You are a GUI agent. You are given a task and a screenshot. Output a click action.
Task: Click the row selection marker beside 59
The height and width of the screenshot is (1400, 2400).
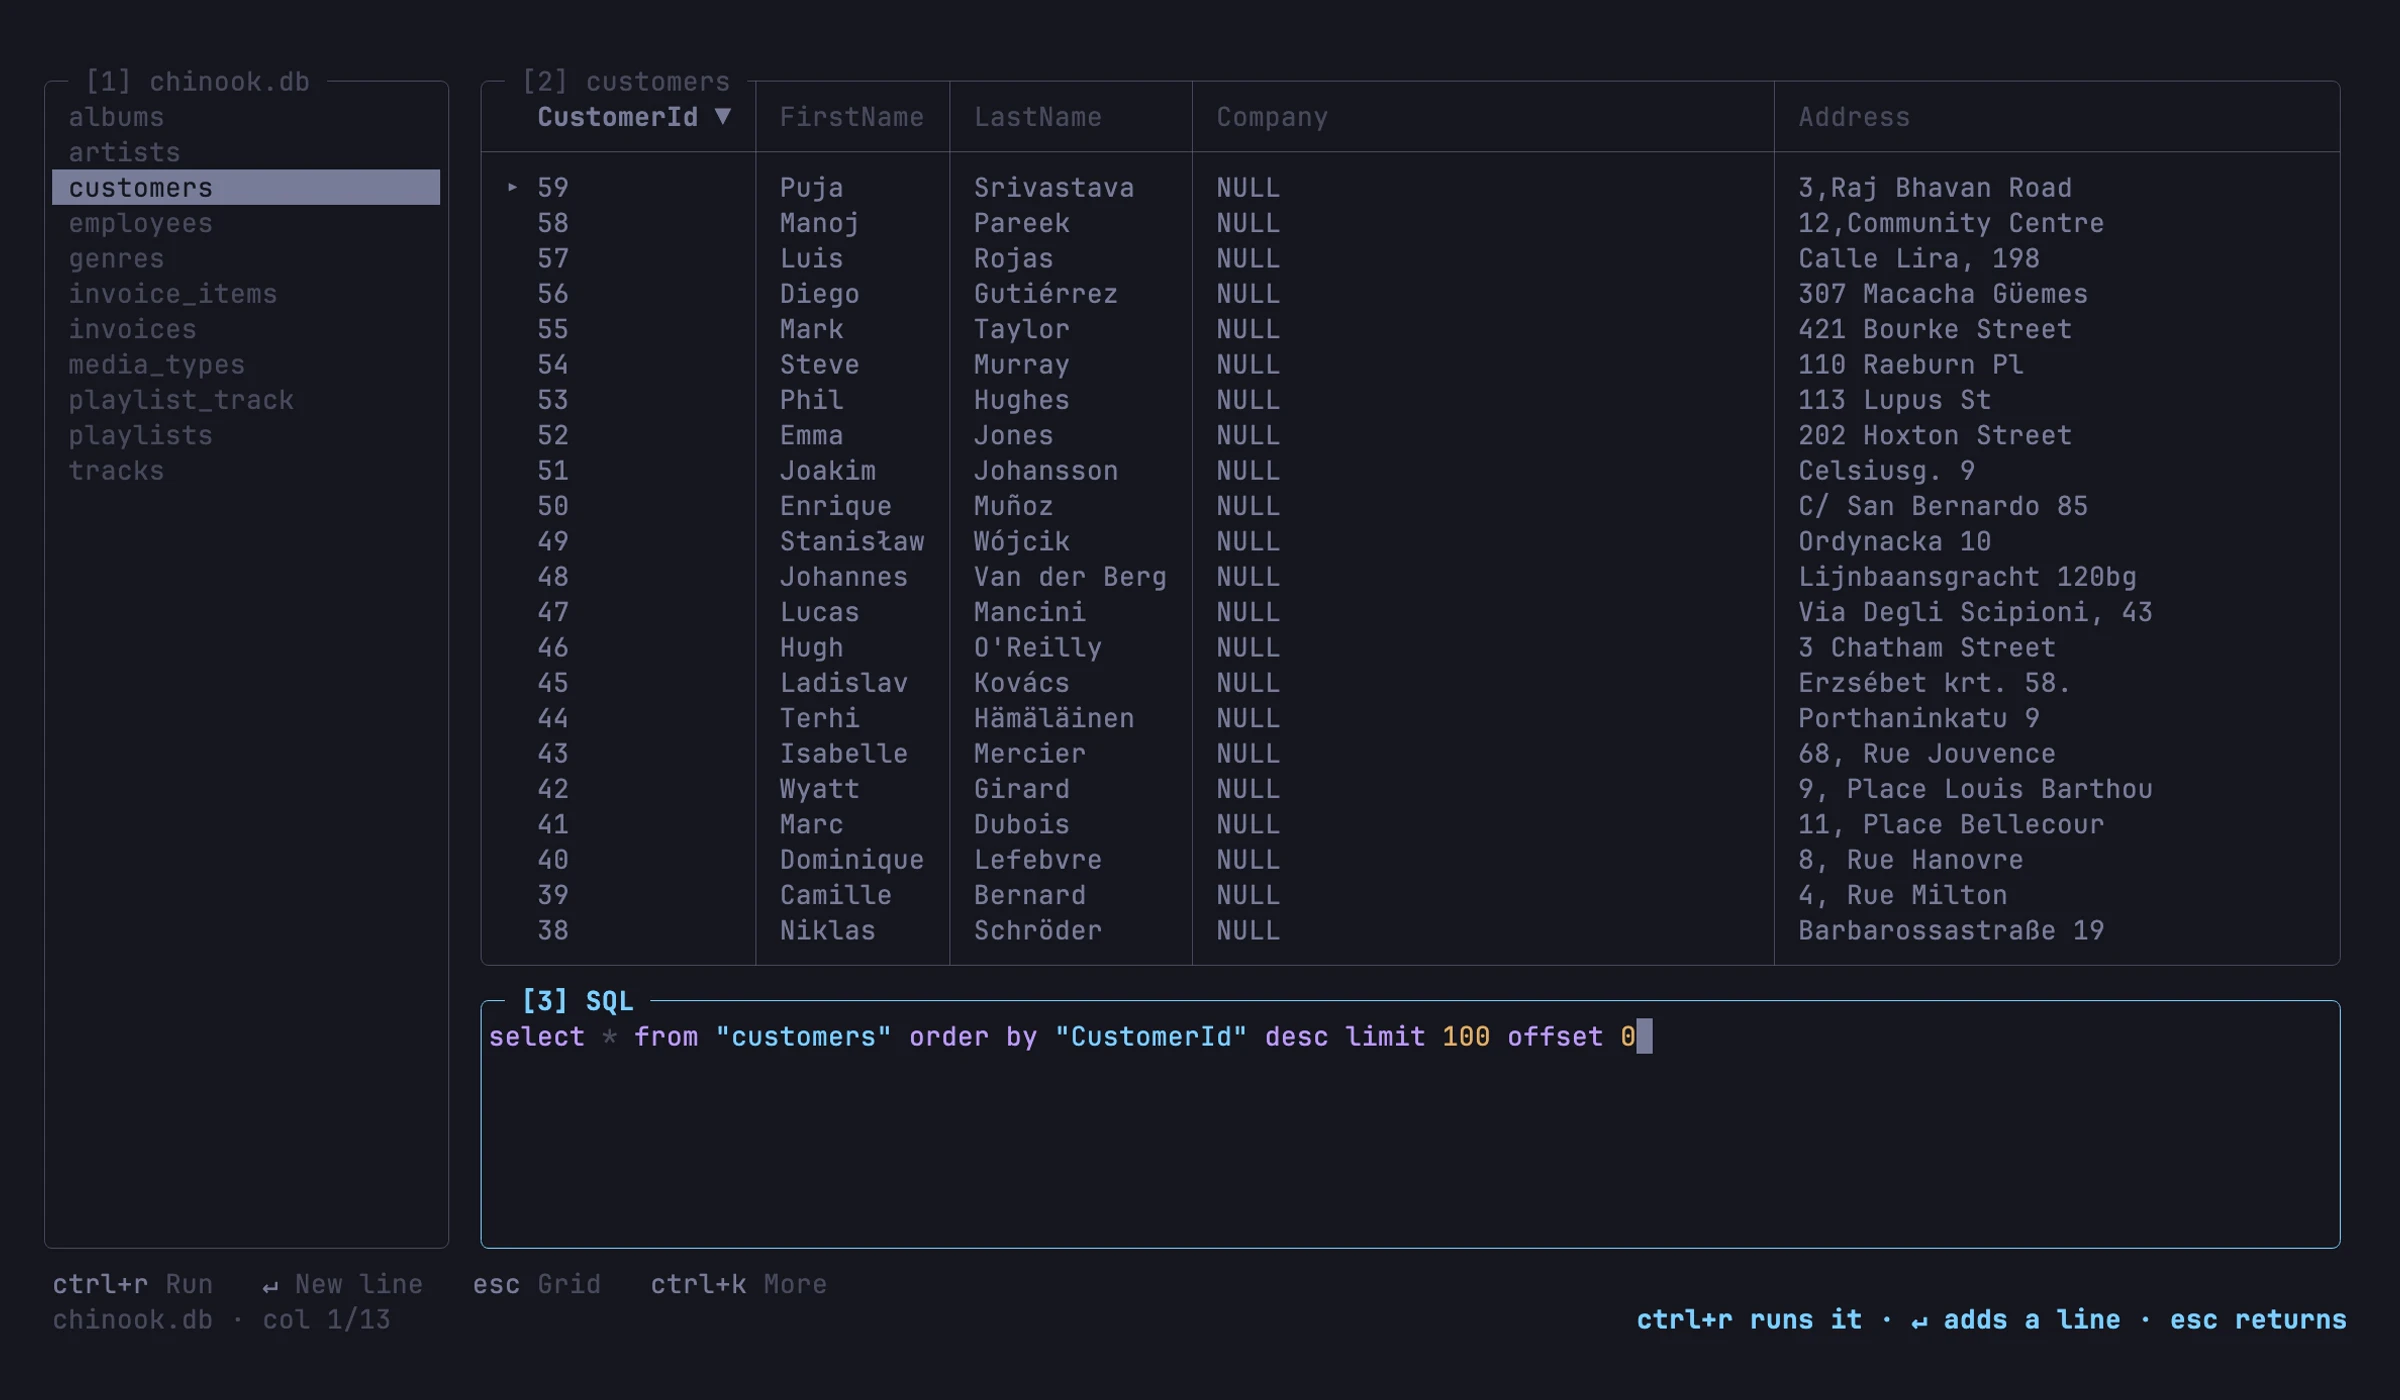tap(512, 187)
